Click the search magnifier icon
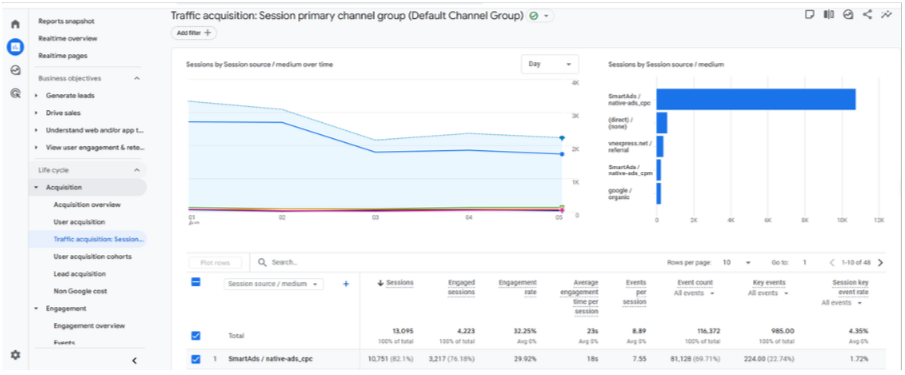Screen dimensions: 905x375 point(262,262)
